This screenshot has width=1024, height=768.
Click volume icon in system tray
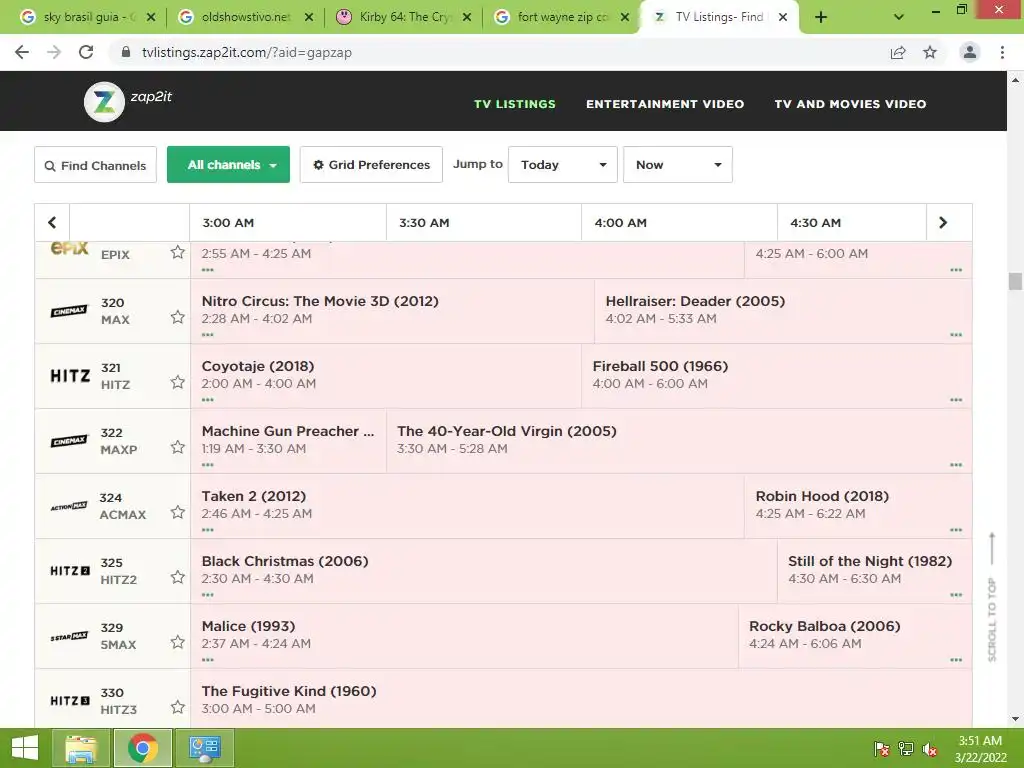[x=930, y=750]
